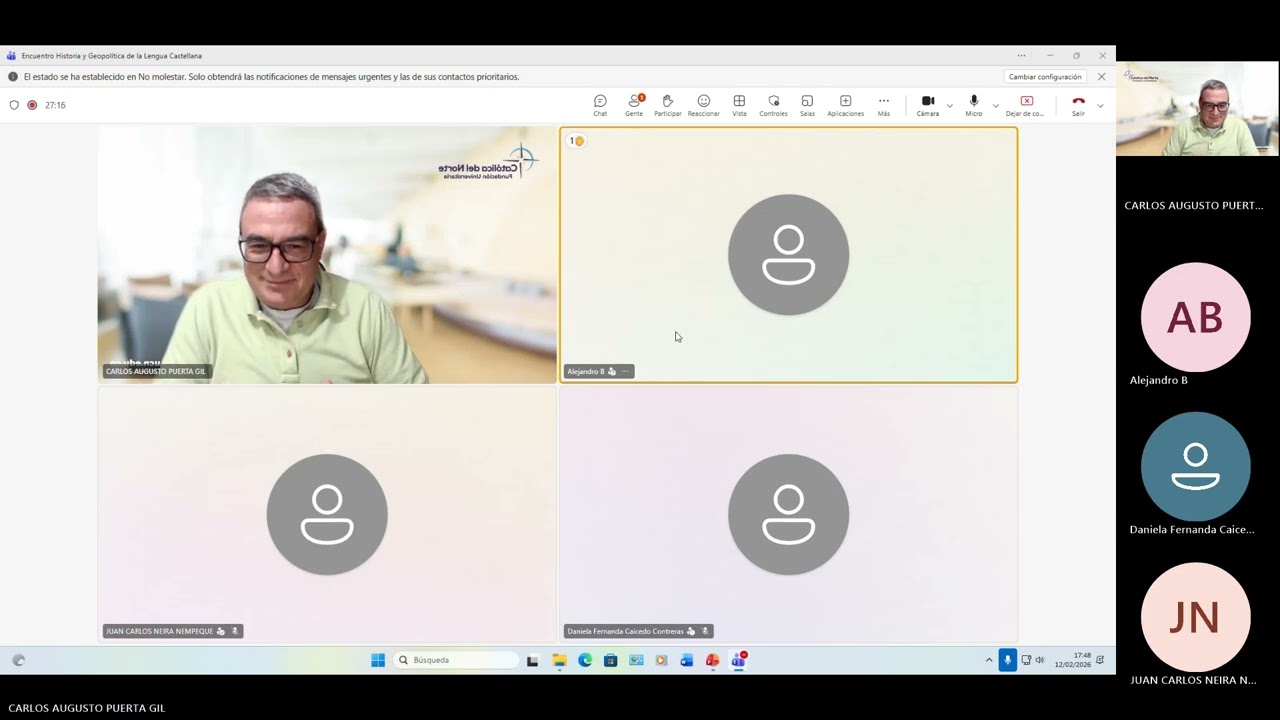Expand the microphone options arrow
The height and width of the screenshot is (720, 1280).
tap(996, 105)
